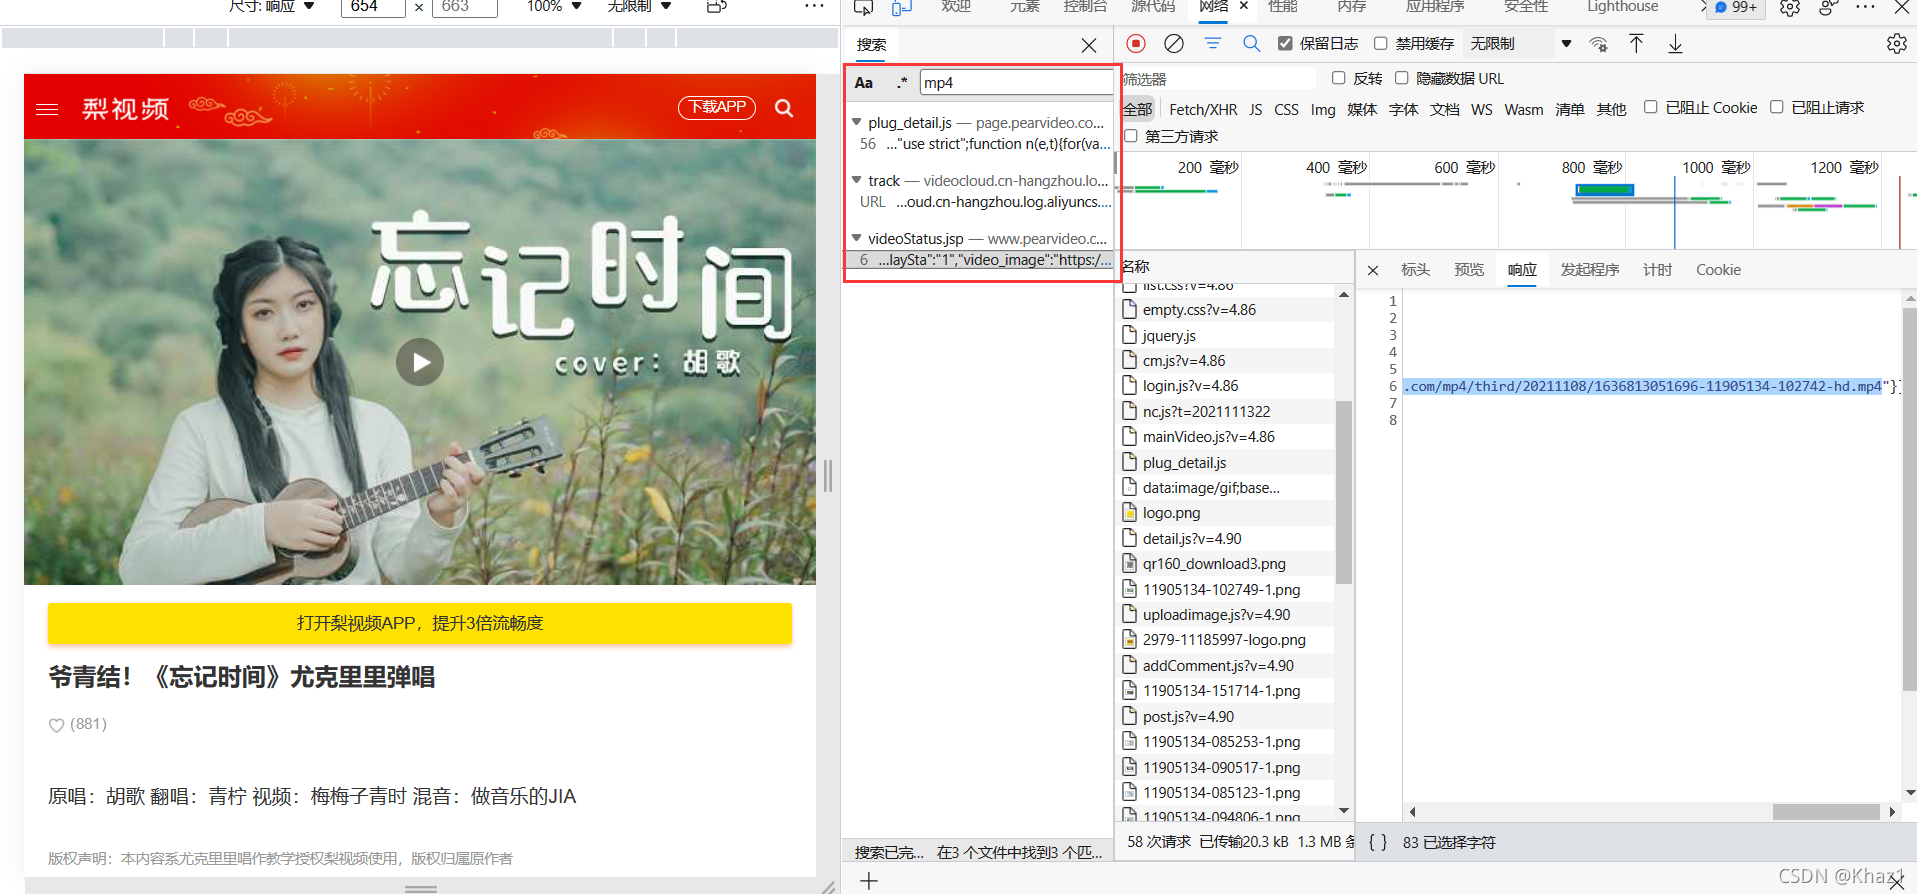This screenshot has height=894, width=1917.
Task: Click the rotate device icon in emulation bar
Action: 716,6
